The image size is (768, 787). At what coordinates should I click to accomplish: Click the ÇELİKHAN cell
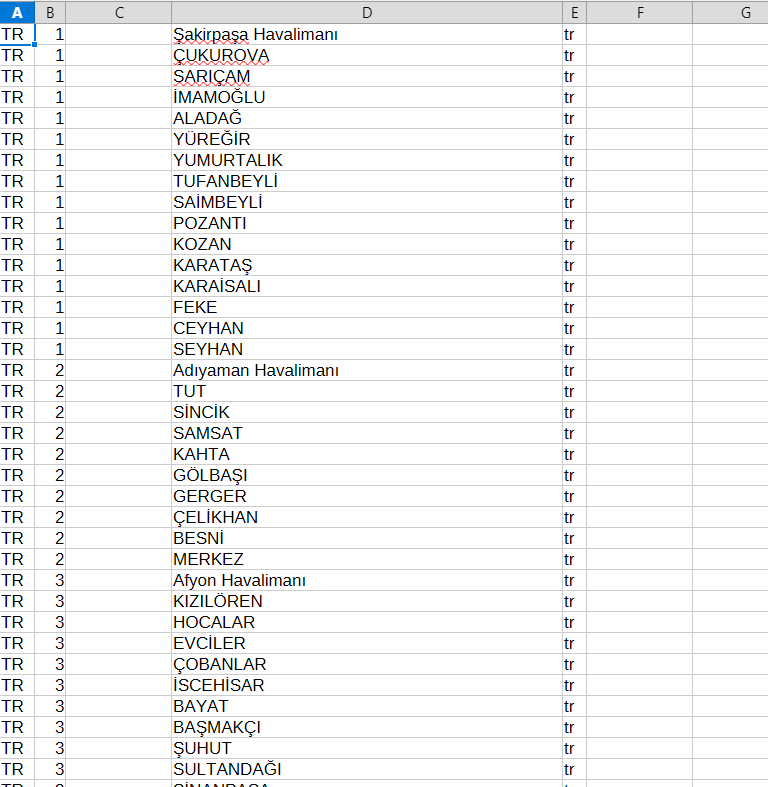[367, 517]
